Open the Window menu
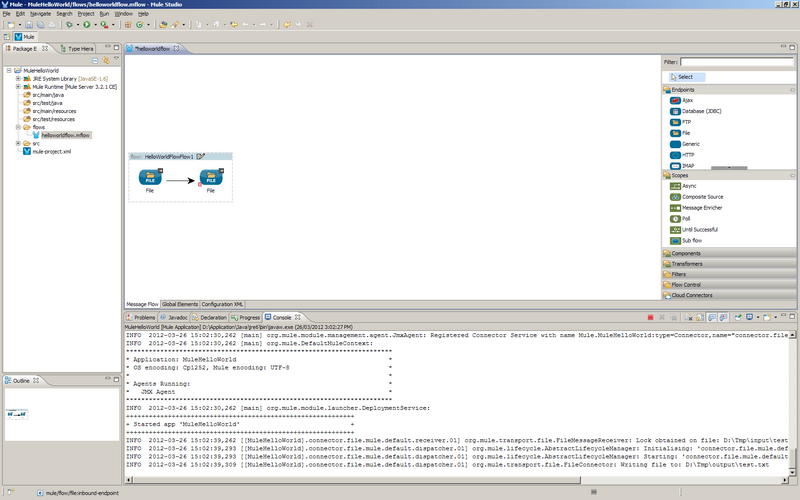This screenshot has width=800, height=500. click(123, 14)
